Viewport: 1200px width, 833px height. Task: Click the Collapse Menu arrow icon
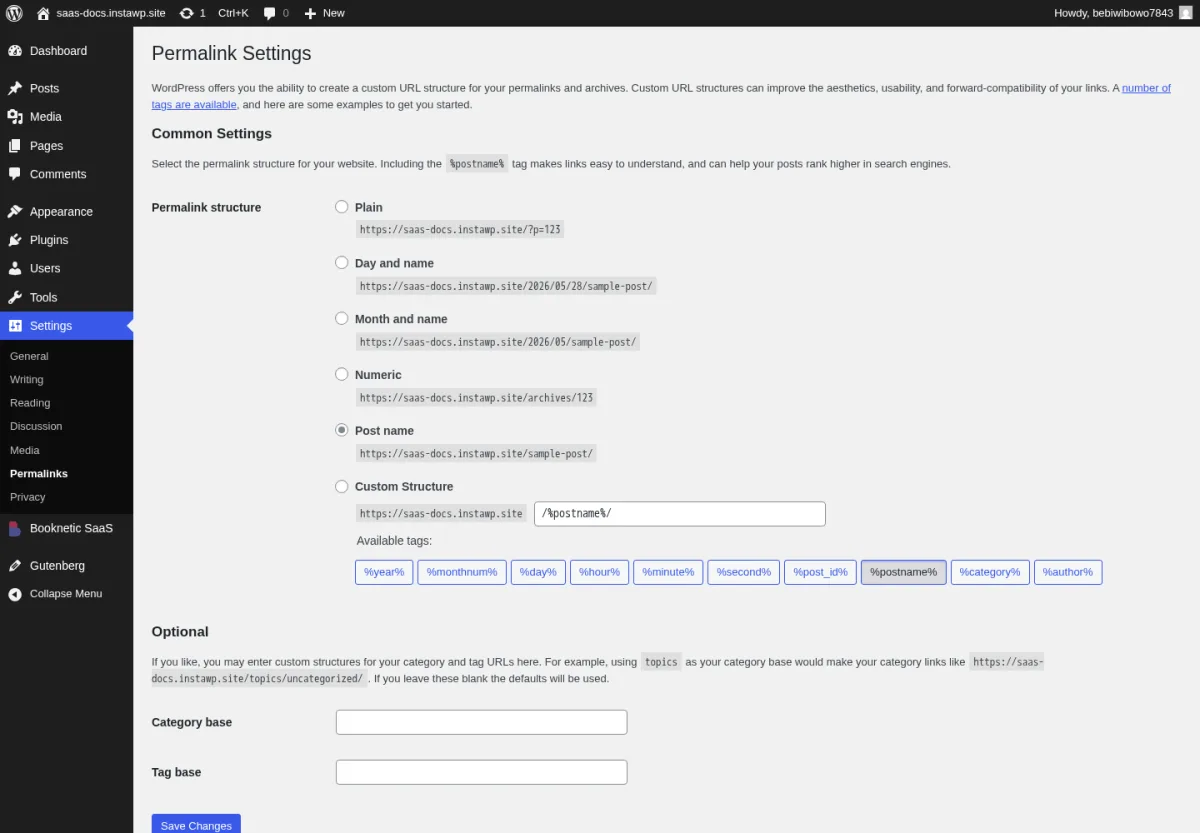[15, 594]
